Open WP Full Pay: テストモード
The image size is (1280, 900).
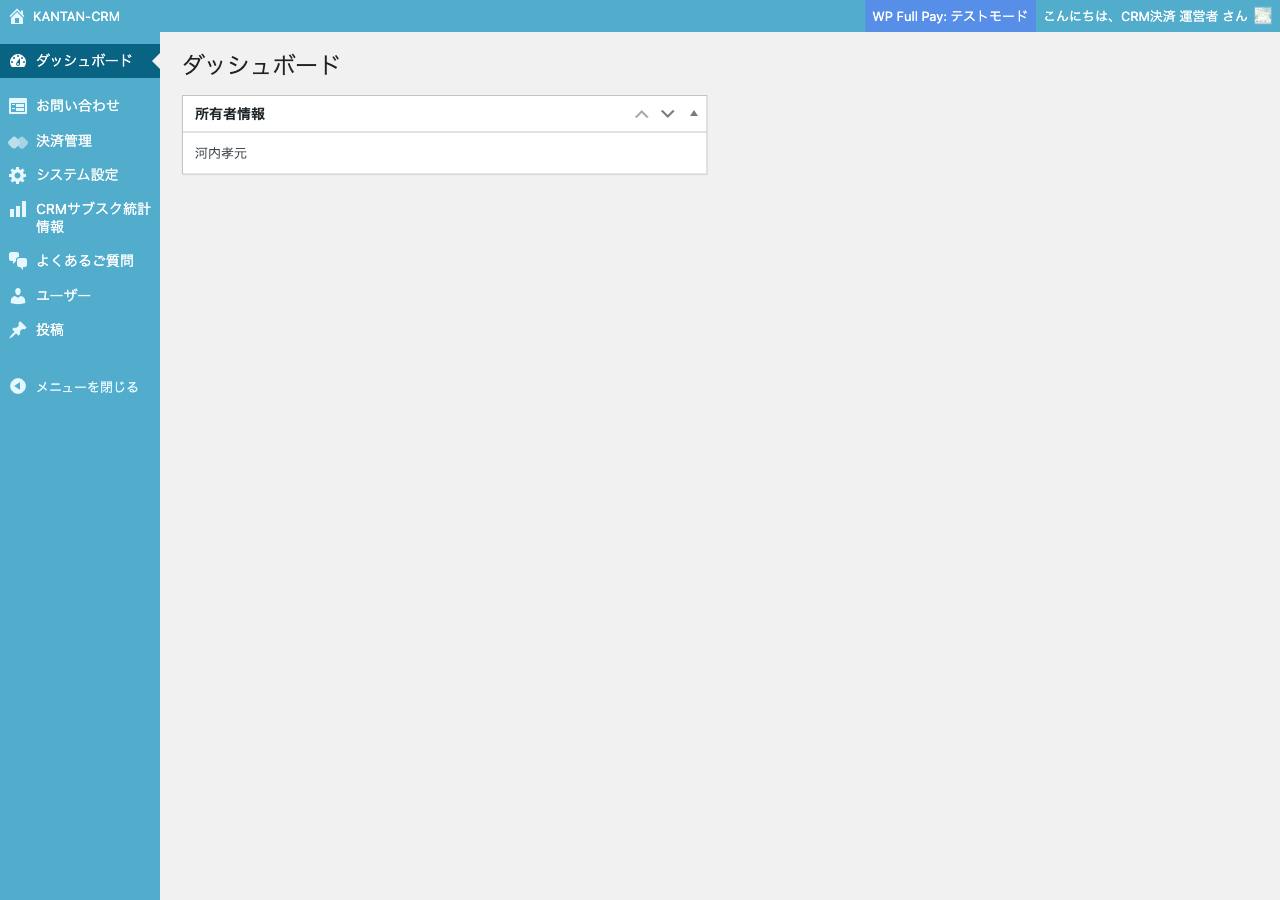click(950, 16)
